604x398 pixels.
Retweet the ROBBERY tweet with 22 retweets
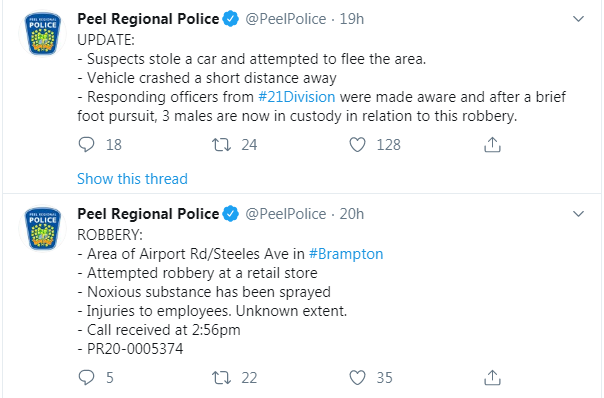pos(221,378)
